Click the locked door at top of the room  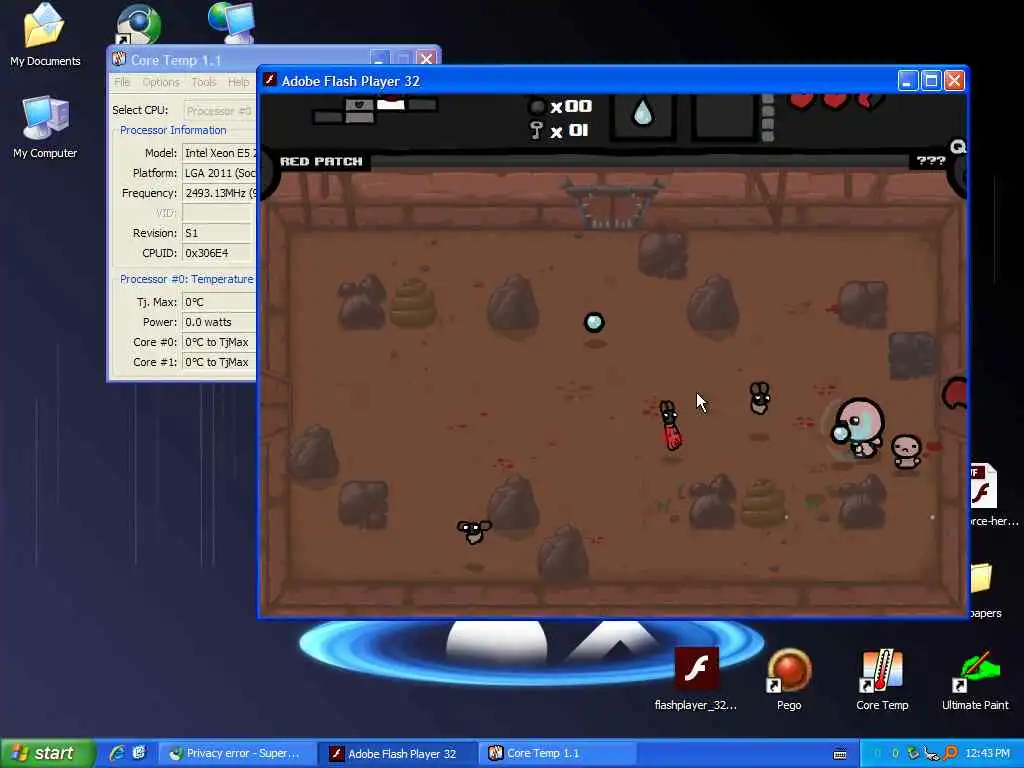(612, 204)
